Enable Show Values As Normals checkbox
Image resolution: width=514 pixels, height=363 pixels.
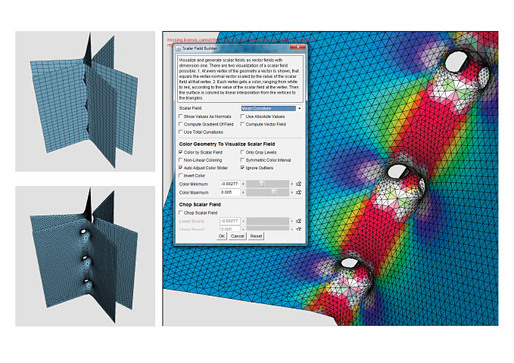[x=181, y=116]
